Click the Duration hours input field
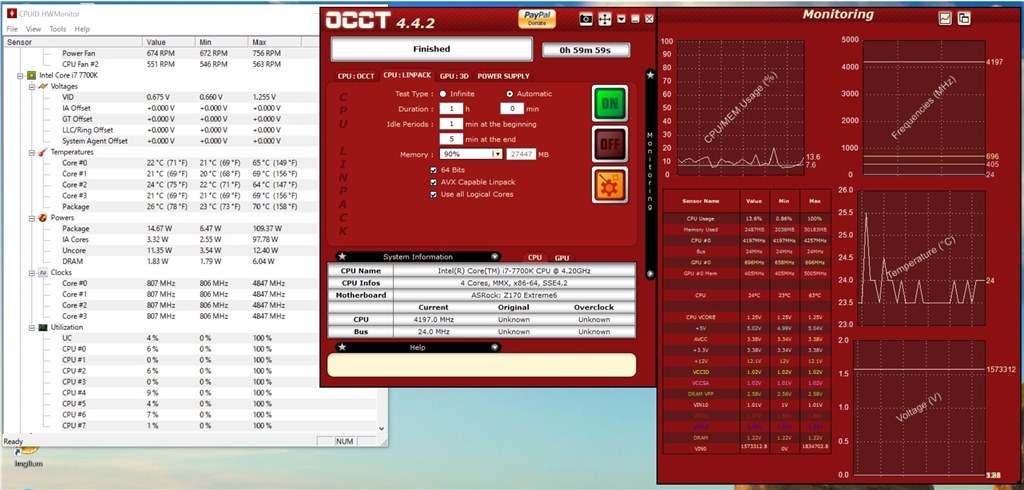Screen dimensions: 1024x490 tap(451, 108)
